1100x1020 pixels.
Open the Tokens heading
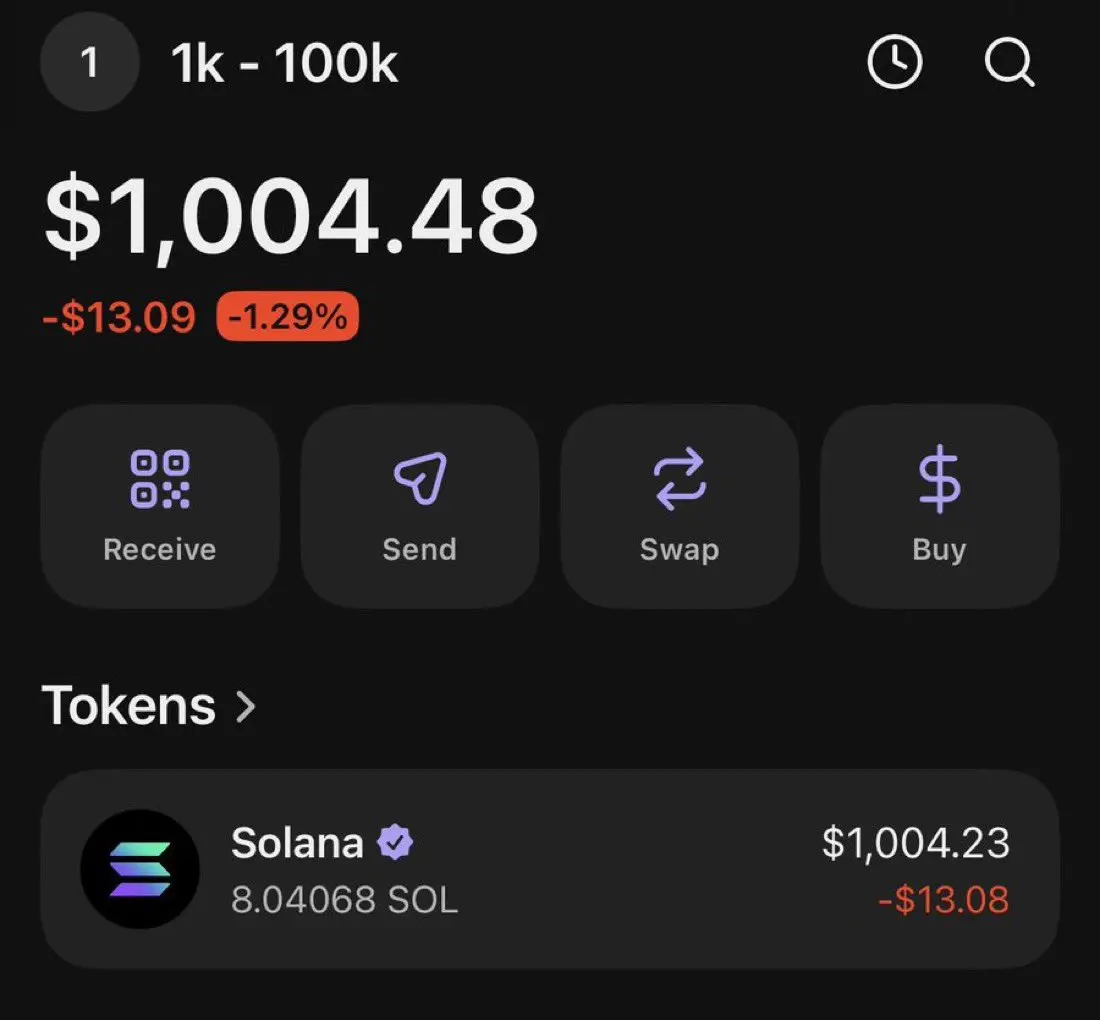pyautogui.click(x=129, y=706)
